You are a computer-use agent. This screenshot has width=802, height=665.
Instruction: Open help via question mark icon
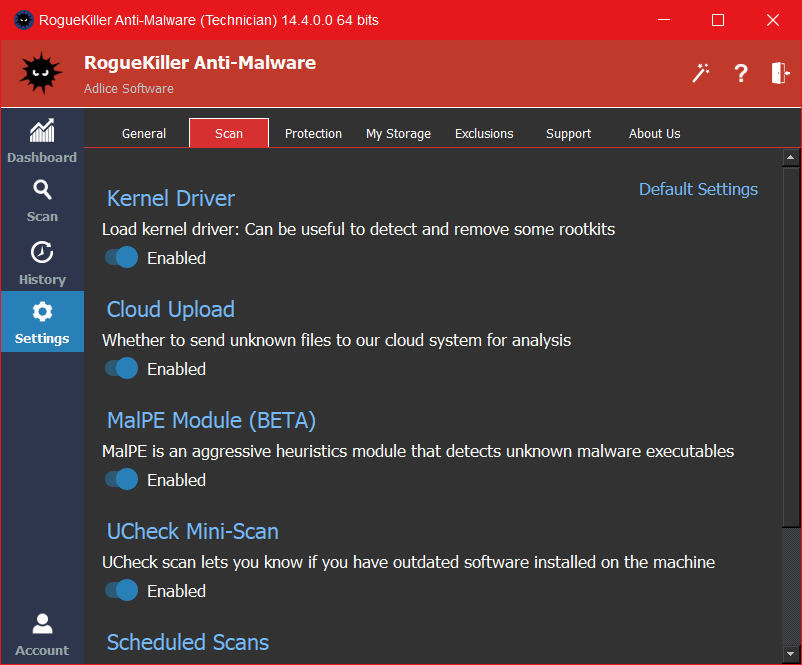click(x=741, y=73)
